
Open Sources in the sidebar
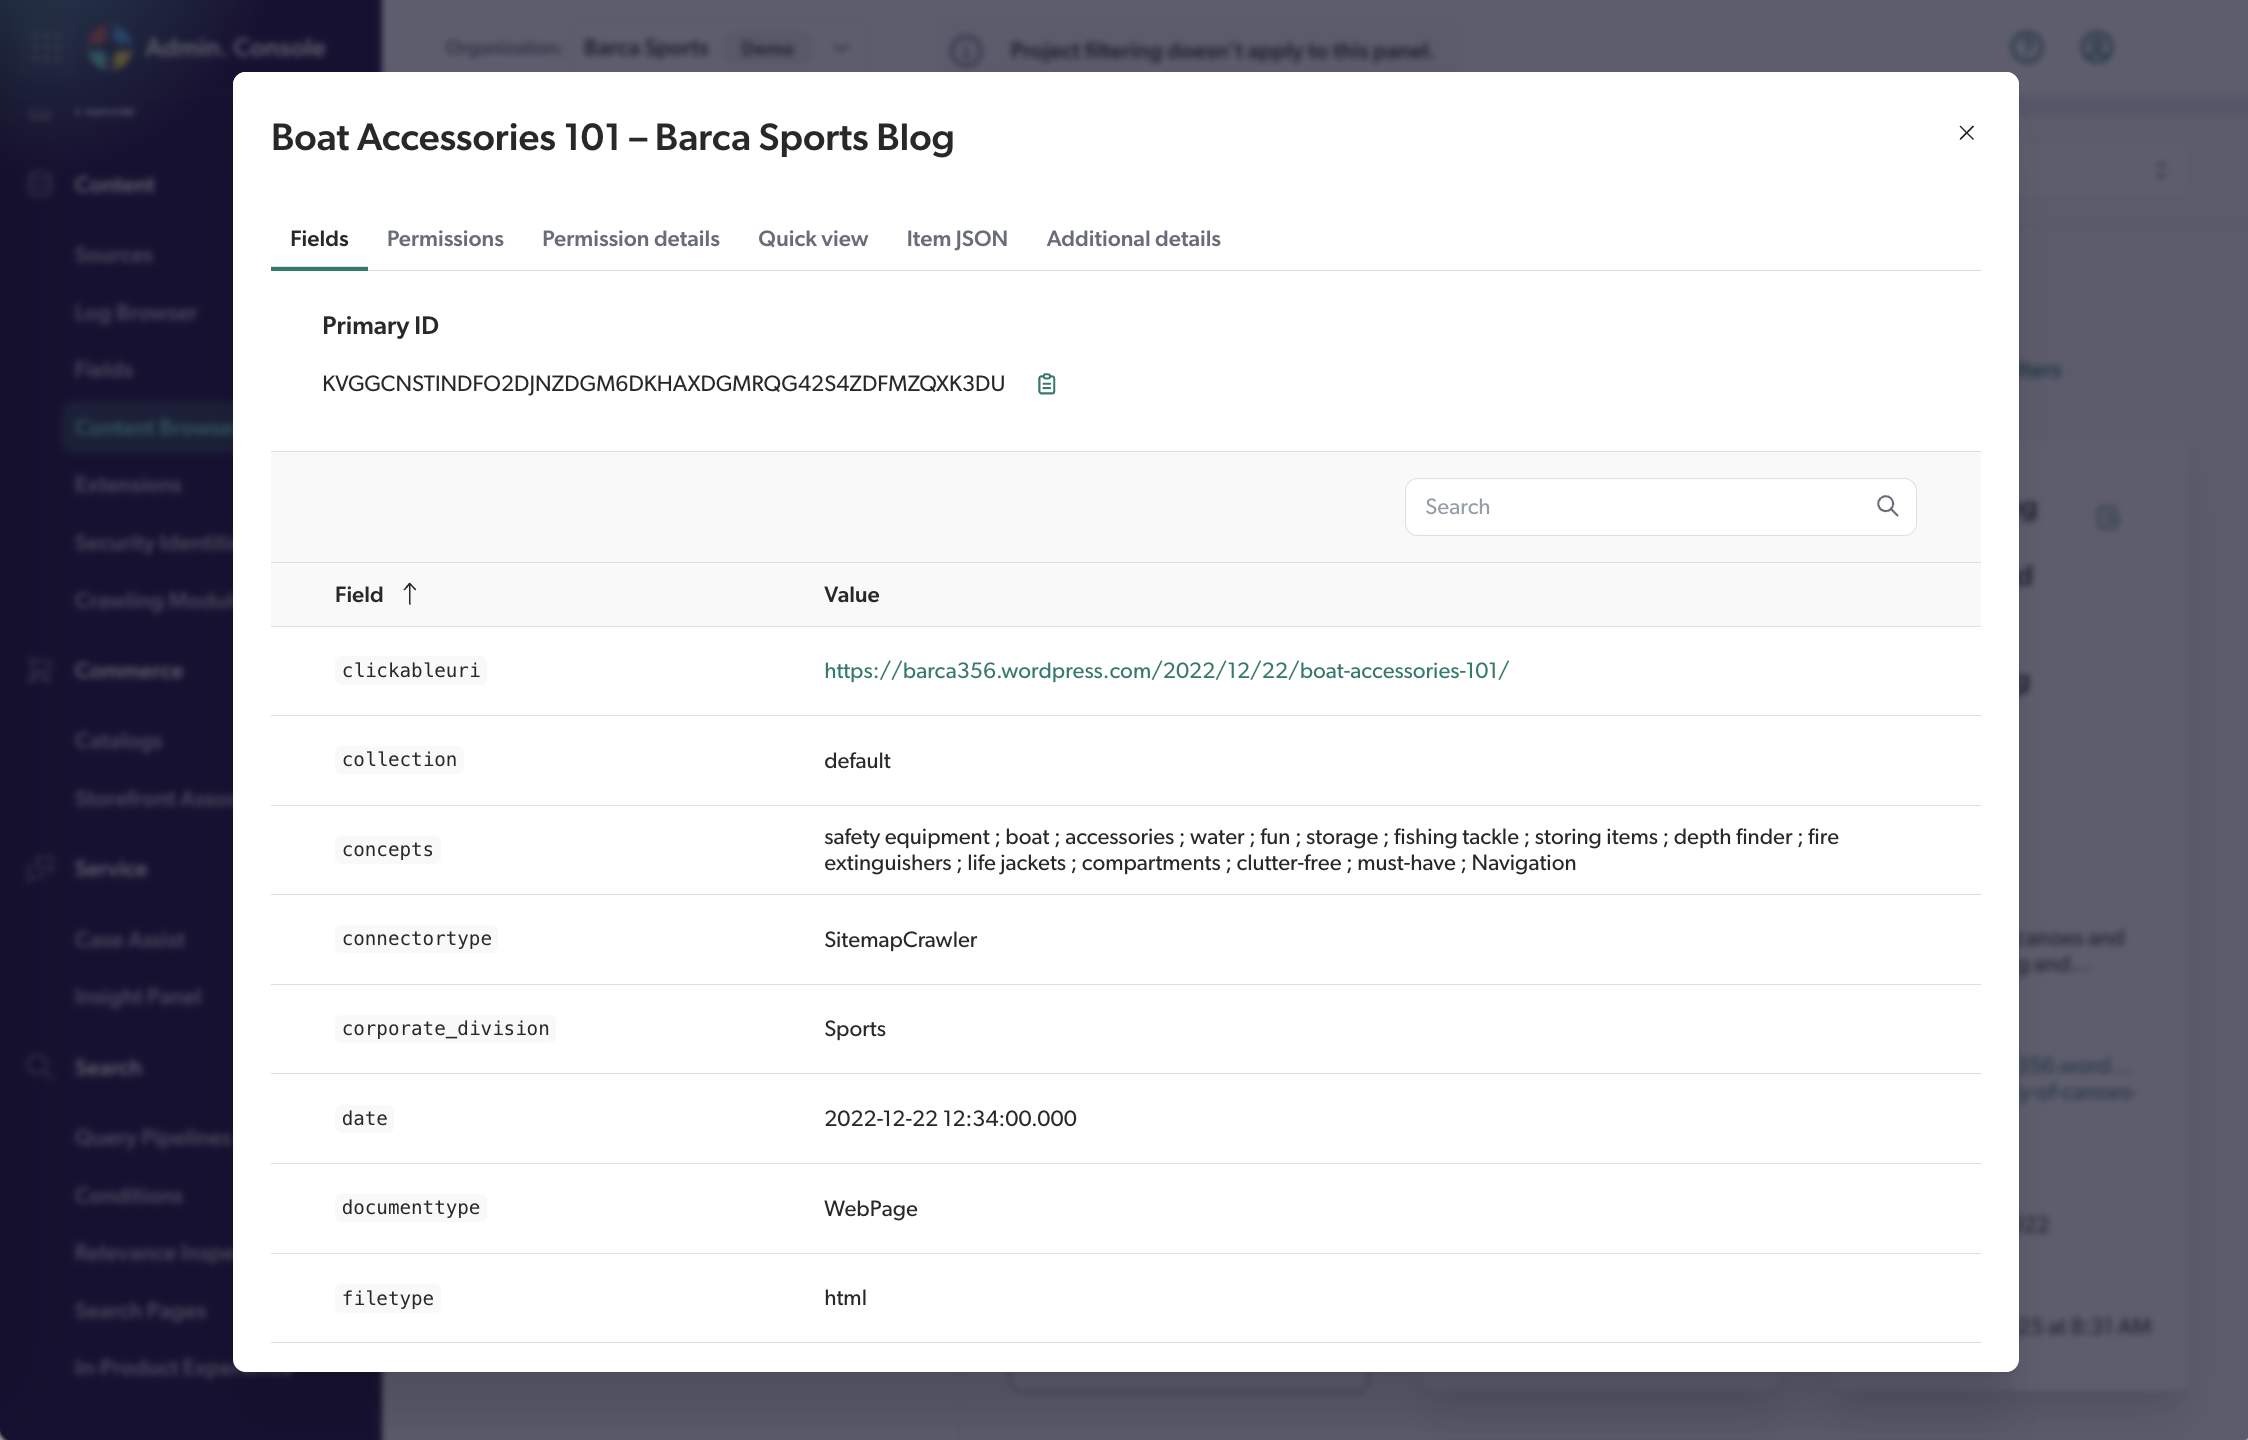click(x=114, y=255)
